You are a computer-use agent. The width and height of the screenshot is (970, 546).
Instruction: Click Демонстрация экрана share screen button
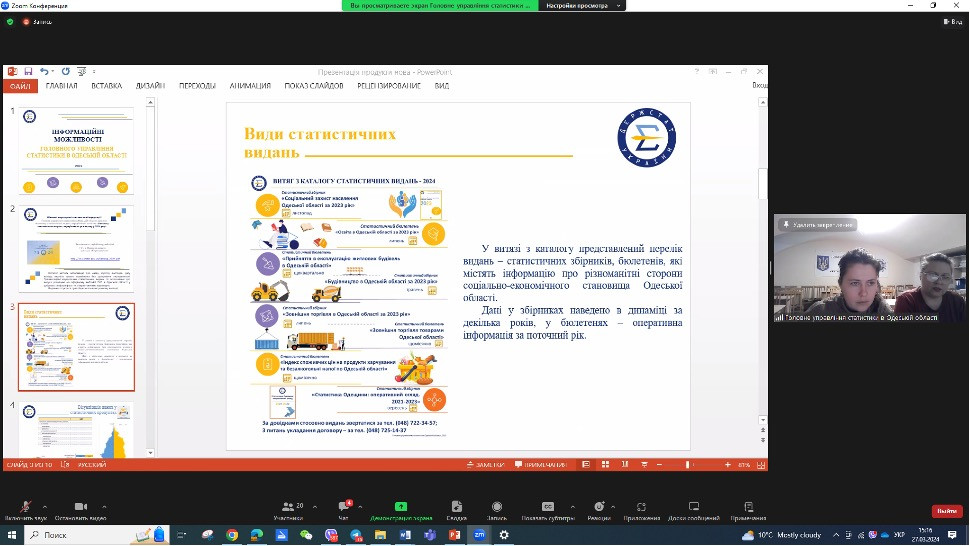pos(401,510)
